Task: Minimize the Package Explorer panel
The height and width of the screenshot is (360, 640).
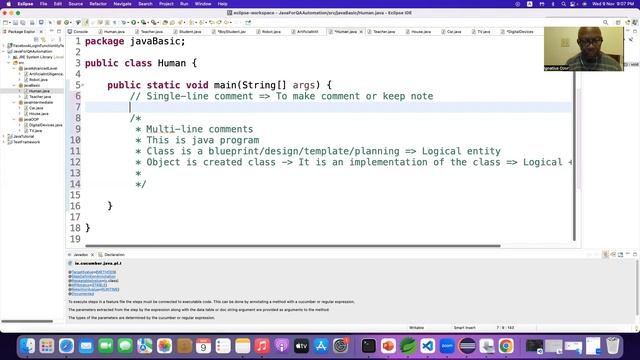Action: [x=52, y=31]
